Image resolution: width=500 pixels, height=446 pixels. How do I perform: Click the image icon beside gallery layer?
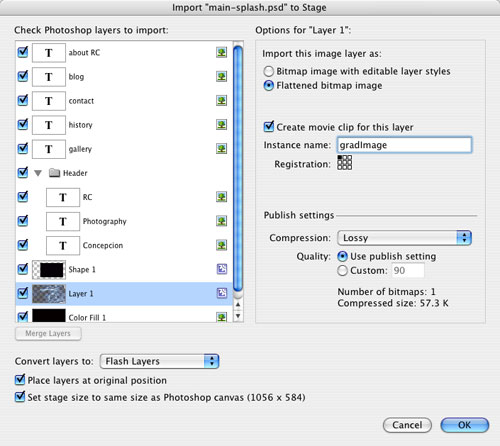(221, 149)
